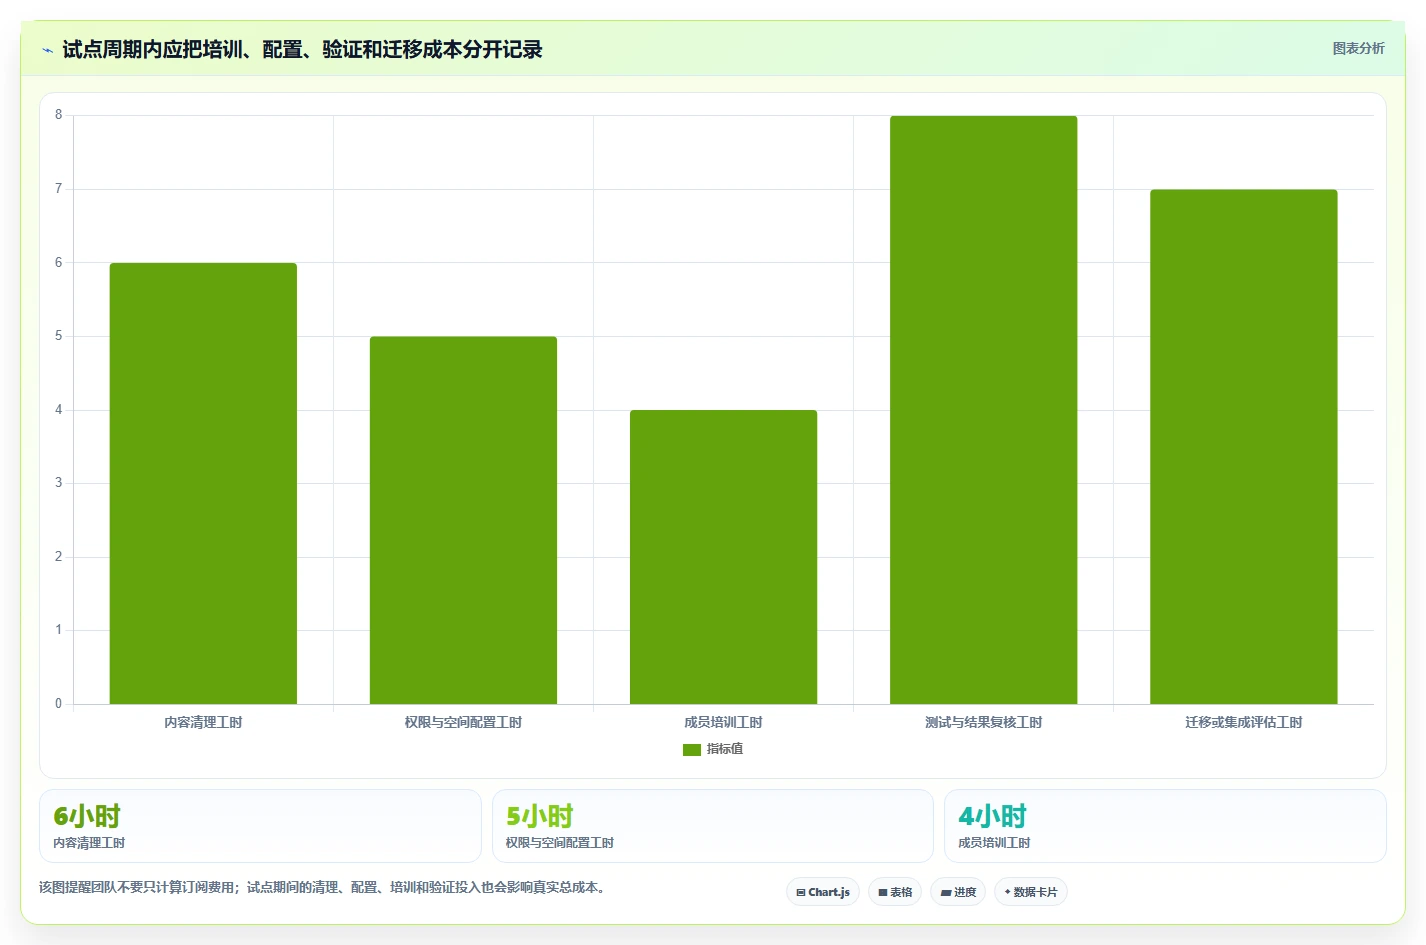The image size is (1426, 945).
Task: Click the 权限与空间配置工时 caption under 5小时
Action: click(x=560, y=843)
